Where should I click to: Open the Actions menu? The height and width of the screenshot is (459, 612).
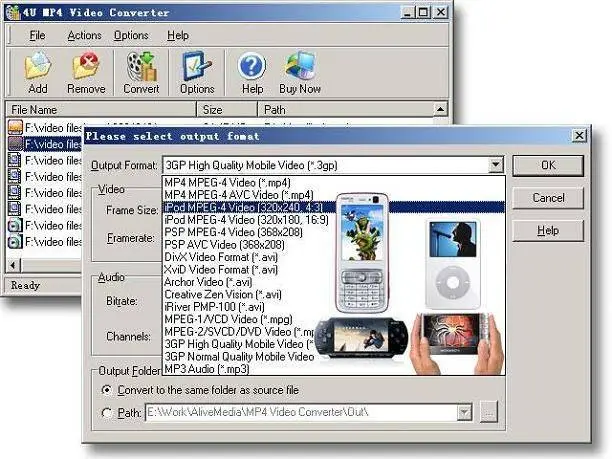coord(84,36)
